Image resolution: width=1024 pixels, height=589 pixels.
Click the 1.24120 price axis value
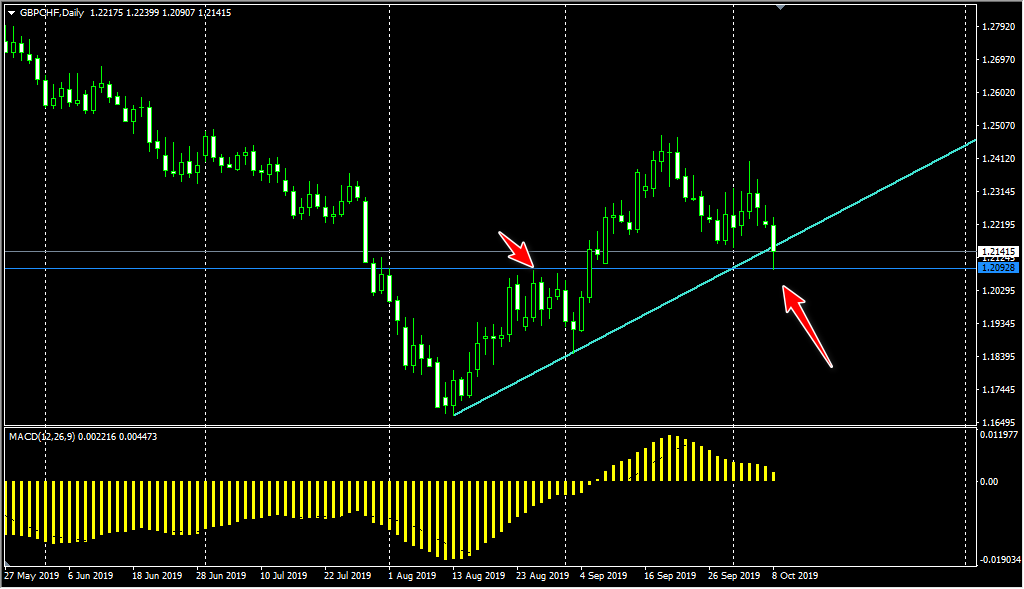(999, 159)
